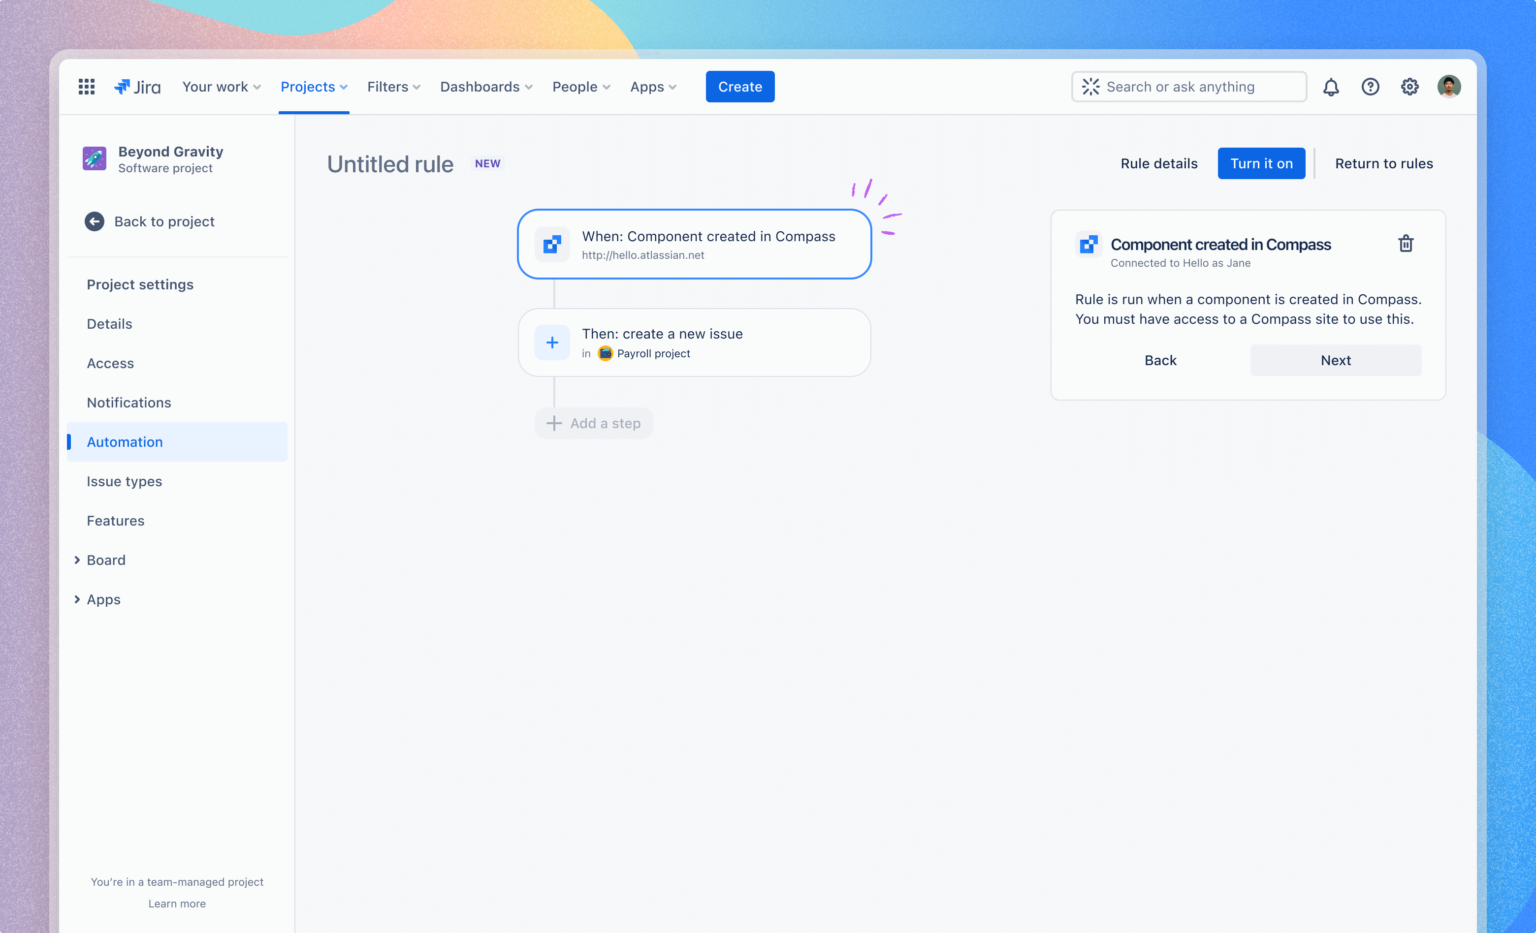Screen dimensions: 1536x933
Task: Open the Filters menu
Action: point(393,87)
